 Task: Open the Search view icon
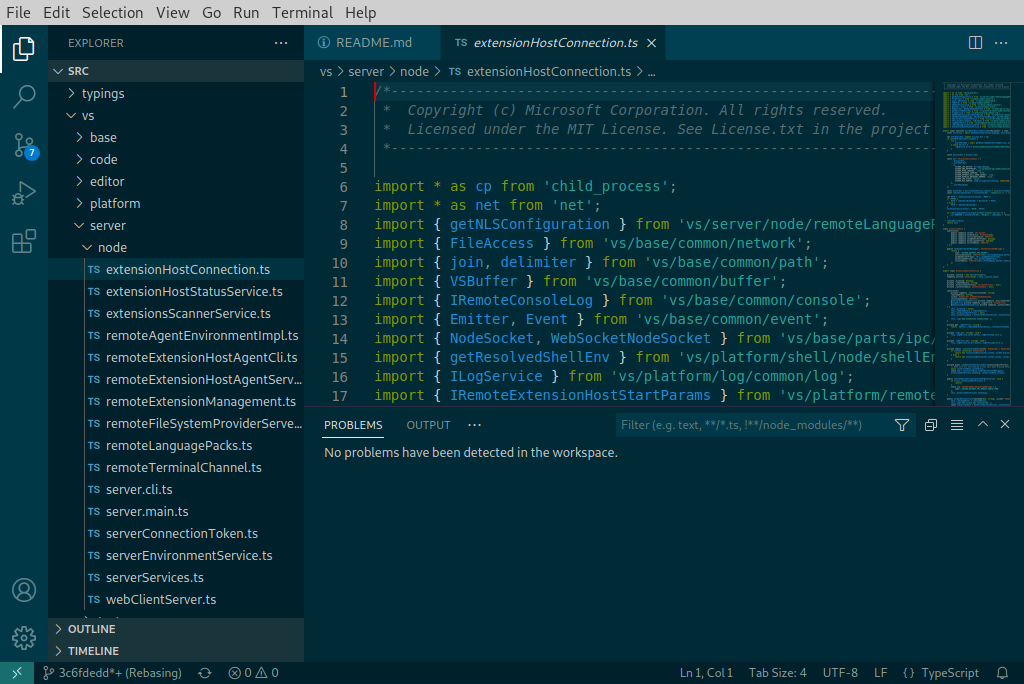point(24,97)
